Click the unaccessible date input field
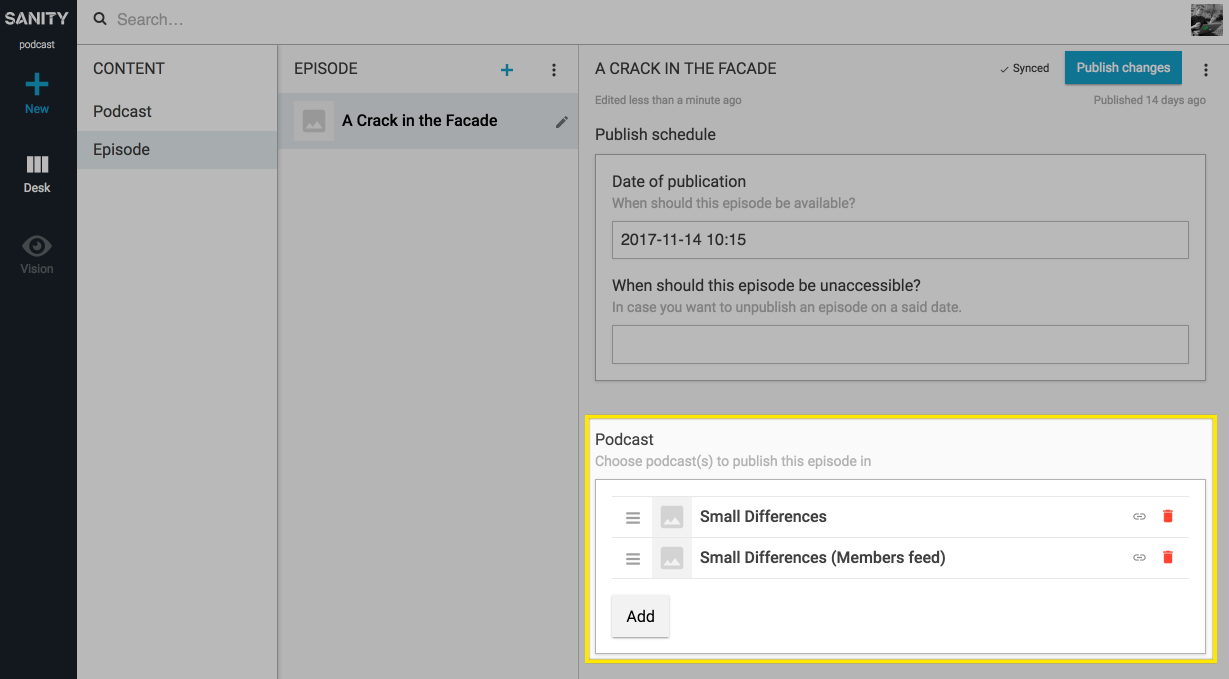The width and height of the screenshot is (1229, 679). tap(900, 344)
